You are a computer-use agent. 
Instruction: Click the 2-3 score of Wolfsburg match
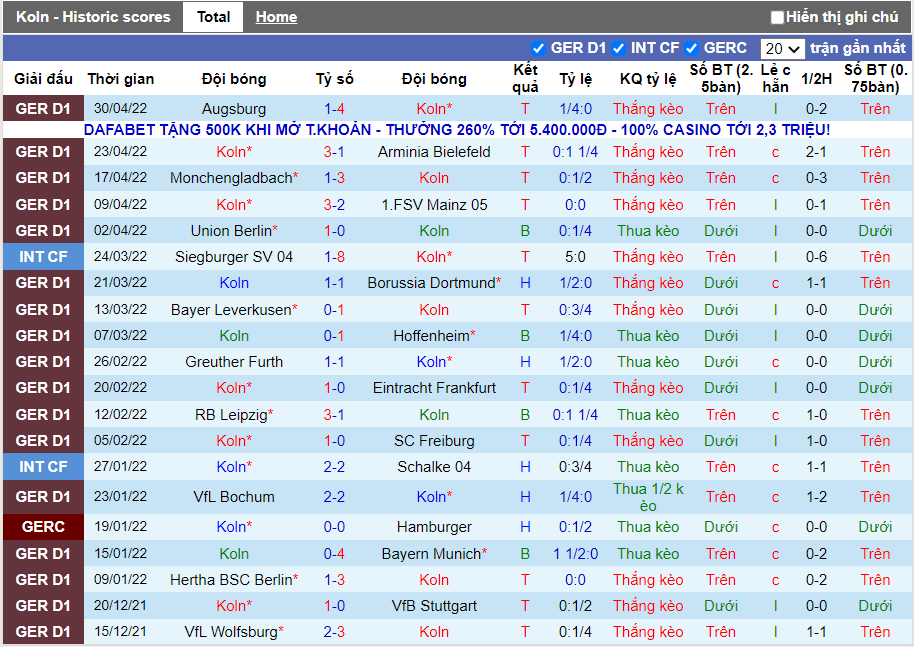pos(334,631)
